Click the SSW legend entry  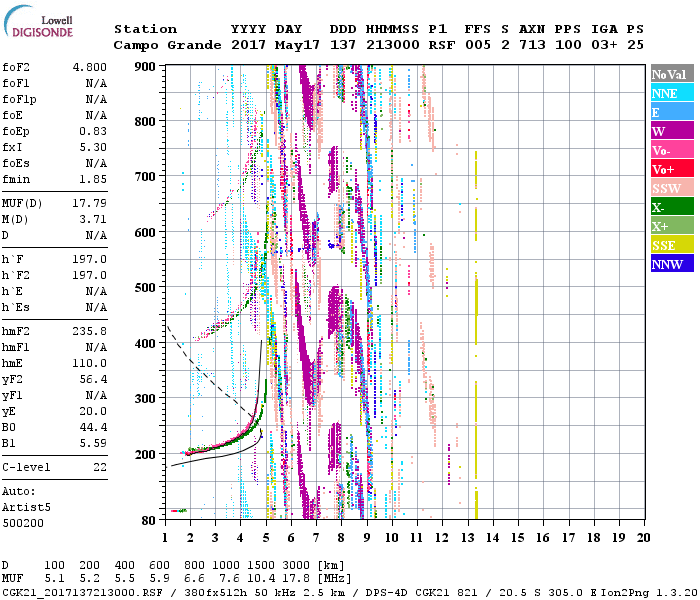672,188
